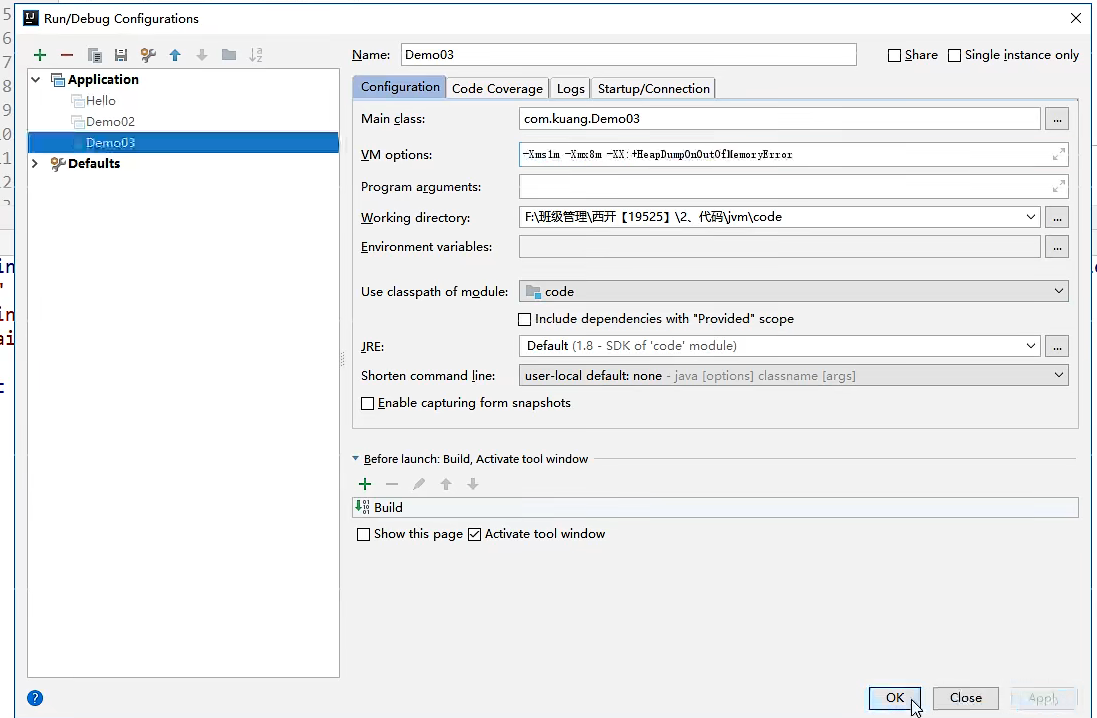Add a new run configuration

pos(40,55)
